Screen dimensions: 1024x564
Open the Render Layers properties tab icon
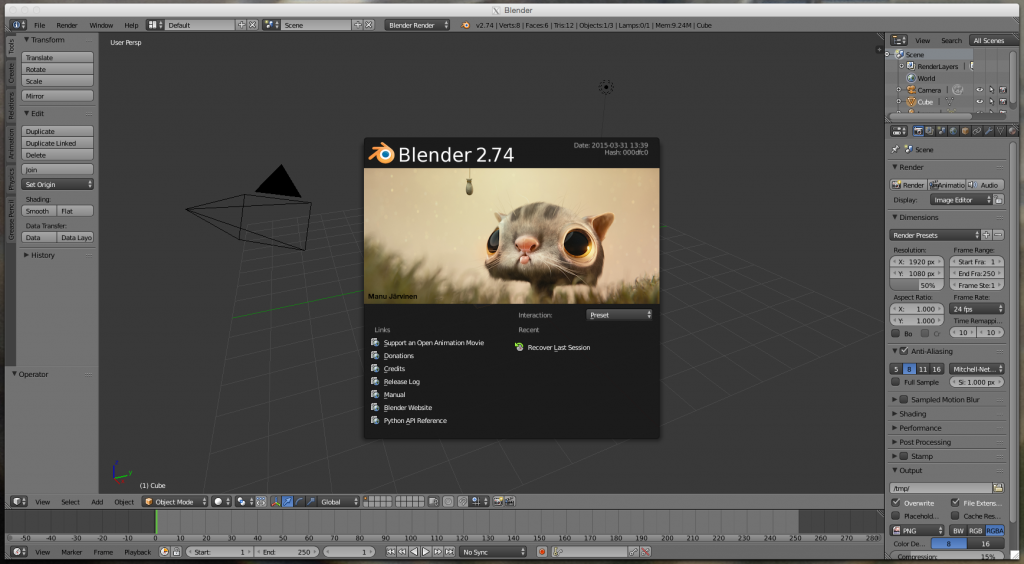click(930, 131)
